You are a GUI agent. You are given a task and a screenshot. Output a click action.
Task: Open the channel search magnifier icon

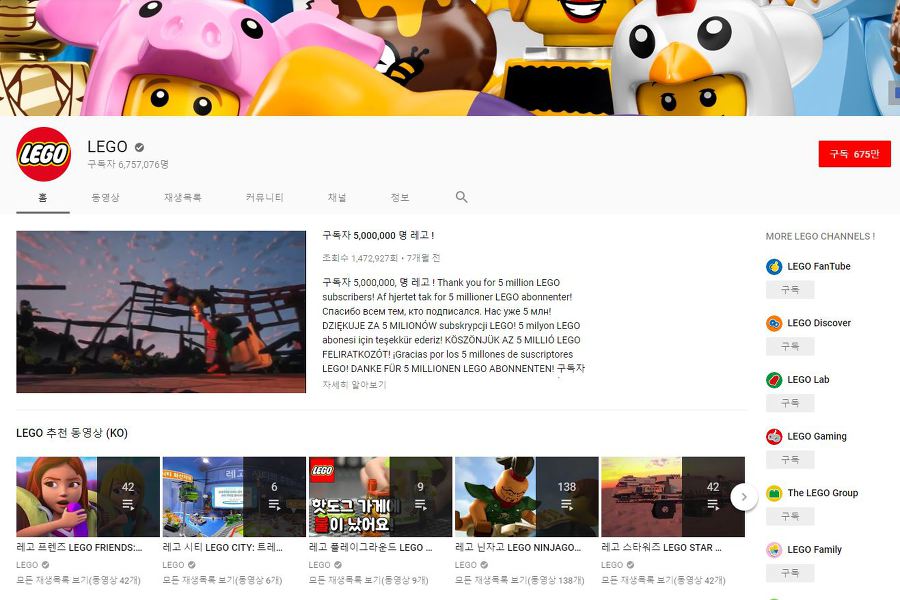click(461, 197)
